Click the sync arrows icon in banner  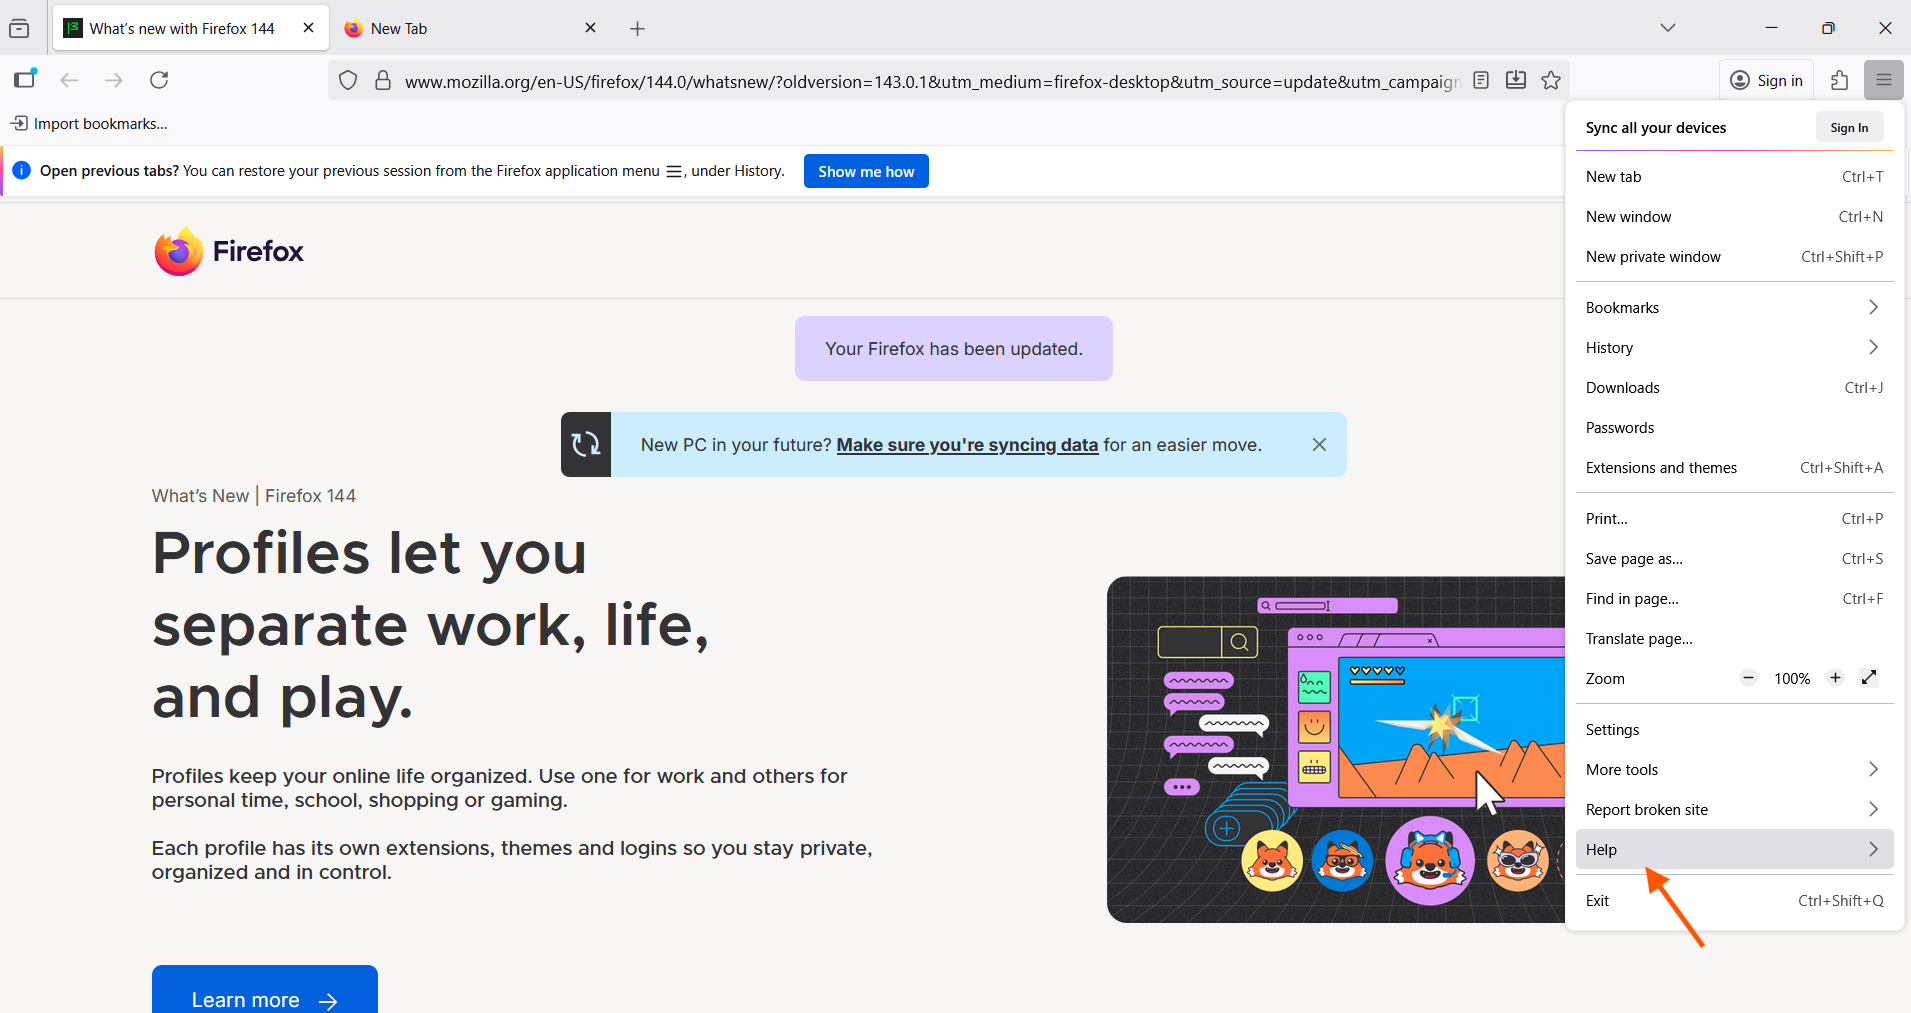coord(586,445)
